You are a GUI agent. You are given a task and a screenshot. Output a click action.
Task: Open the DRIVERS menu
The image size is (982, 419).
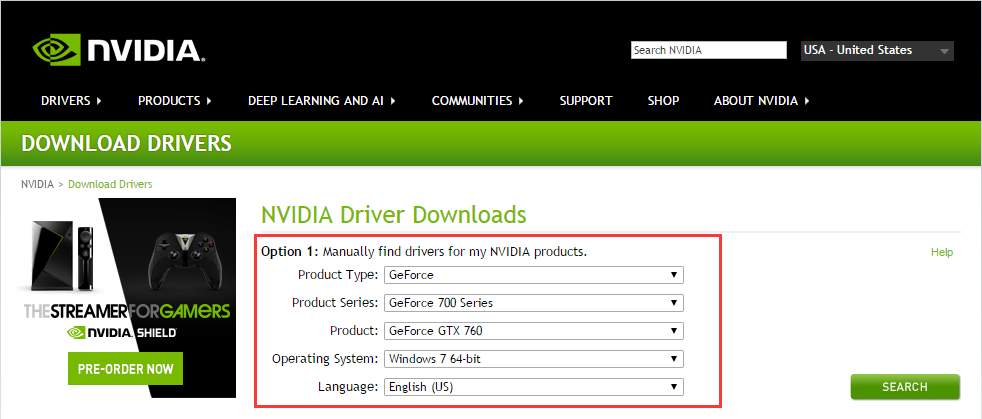71,101
